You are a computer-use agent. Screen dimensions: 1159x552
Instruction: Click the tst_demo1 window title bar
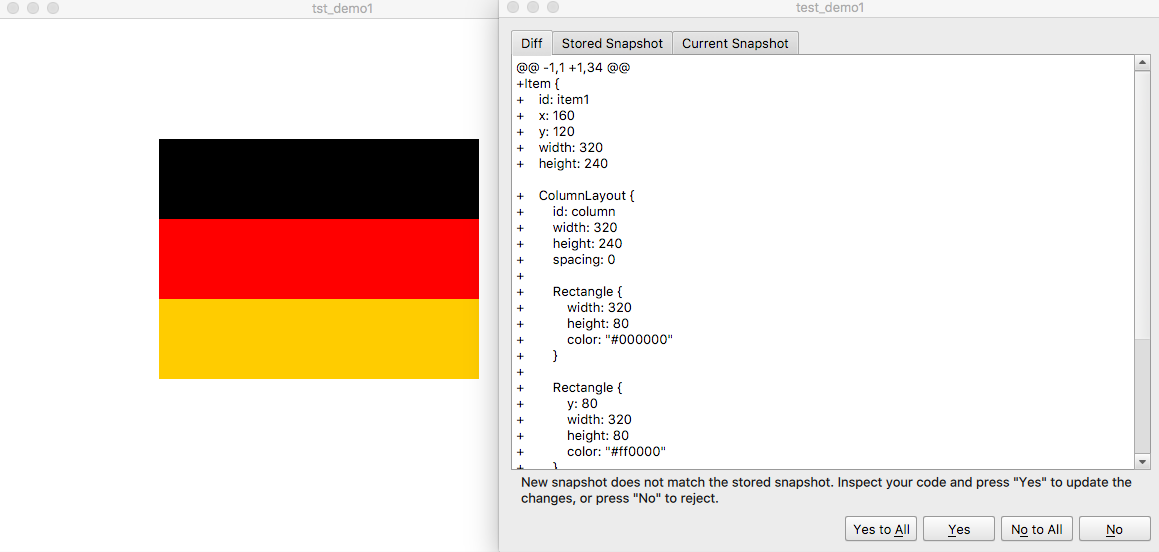point(250,9)
